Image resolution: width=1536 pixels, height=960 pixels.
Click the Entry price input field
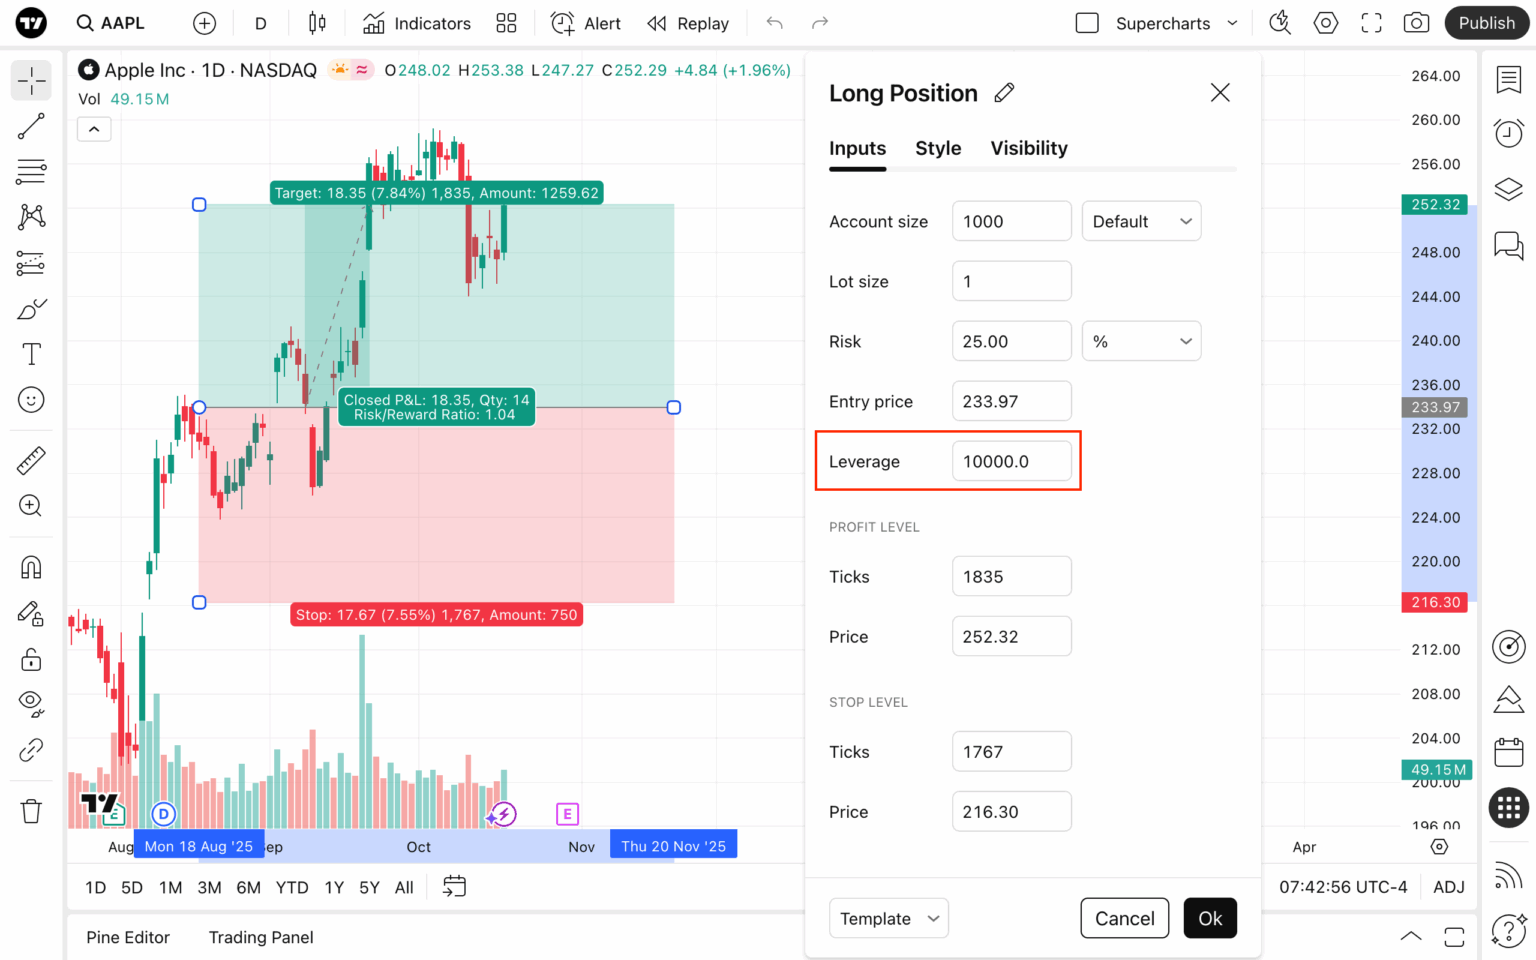tap(1011, 401)
